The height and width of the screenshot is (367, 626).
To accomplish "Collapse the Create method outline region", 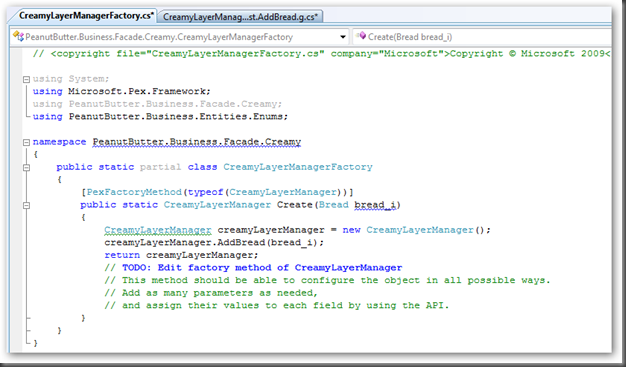I will 26,205.
